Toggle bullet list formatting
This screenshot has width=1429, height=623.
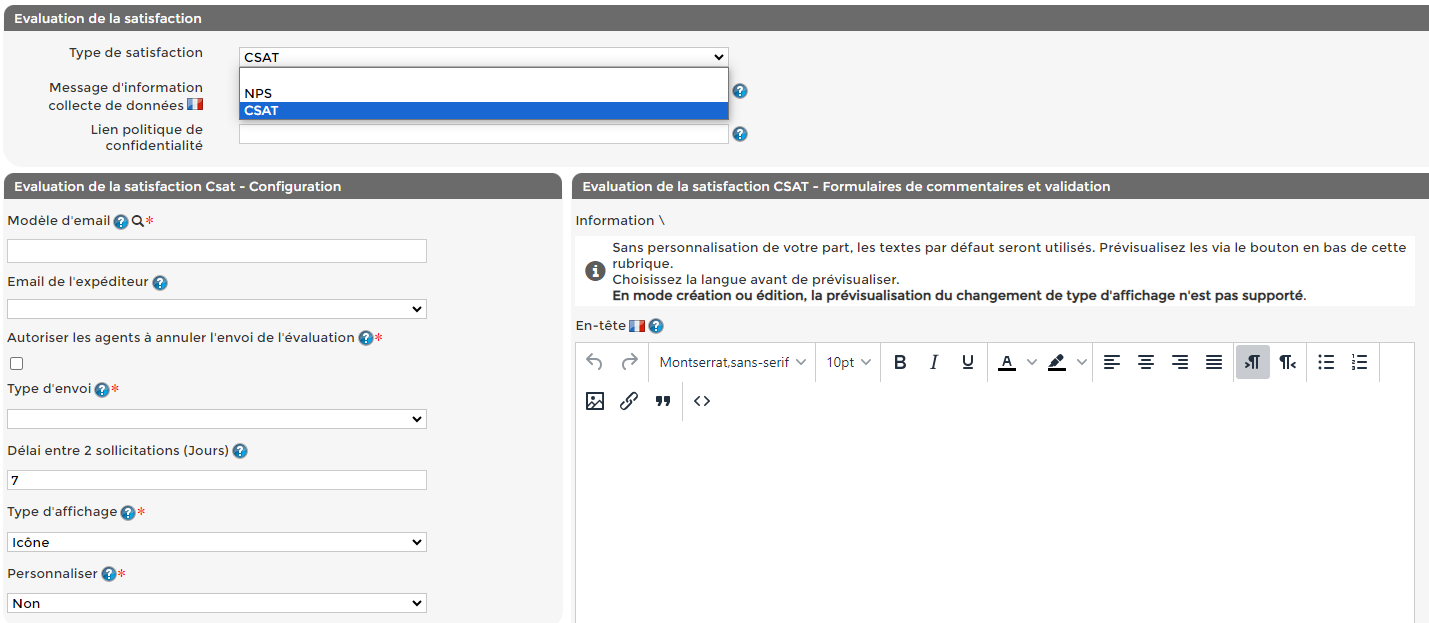pyautogui.click(x=1326, y=362)
